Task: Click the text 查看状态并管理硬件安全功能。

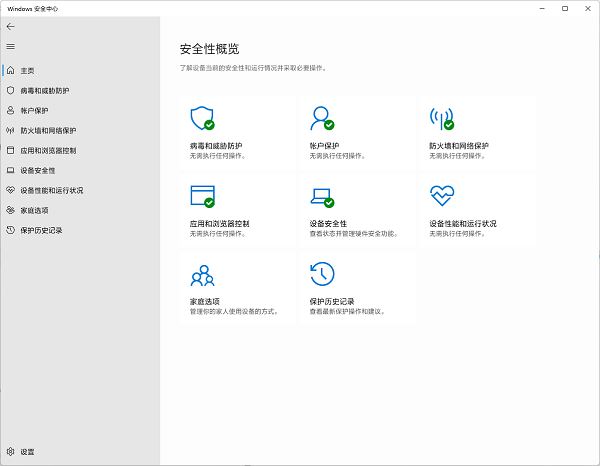Action: [354, 233]
